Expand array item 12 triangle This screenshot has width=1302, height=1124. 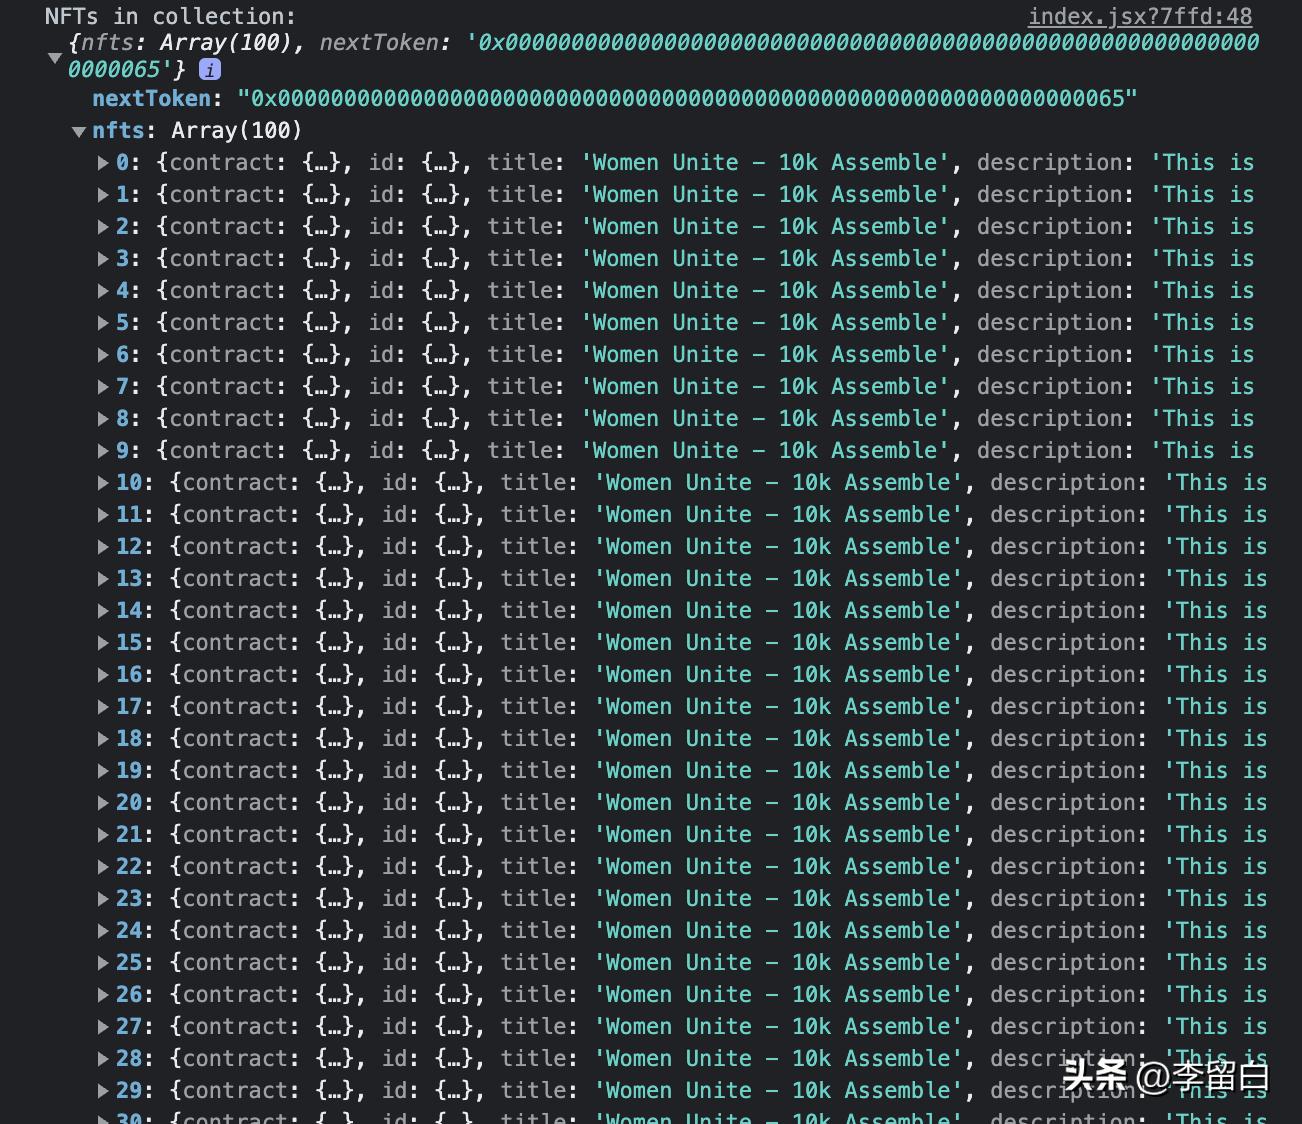(x=103, y=547)
